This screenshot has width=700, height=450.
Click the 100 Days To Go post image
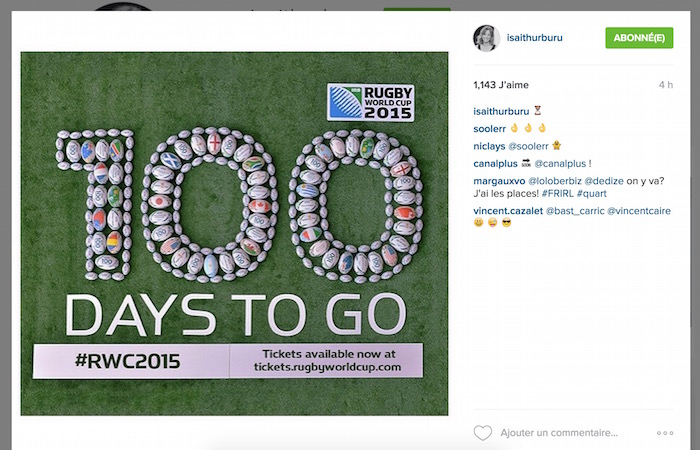pos(234,233)
